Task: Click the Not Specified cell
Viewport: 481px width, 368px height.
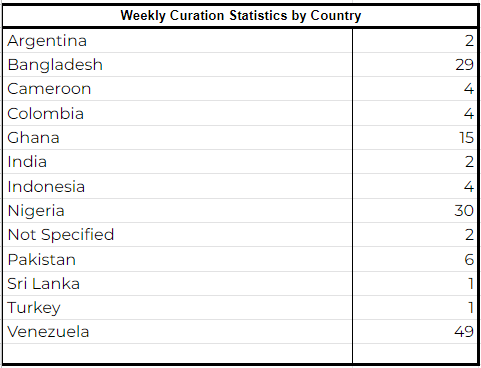Action: (x=178, y=235)
